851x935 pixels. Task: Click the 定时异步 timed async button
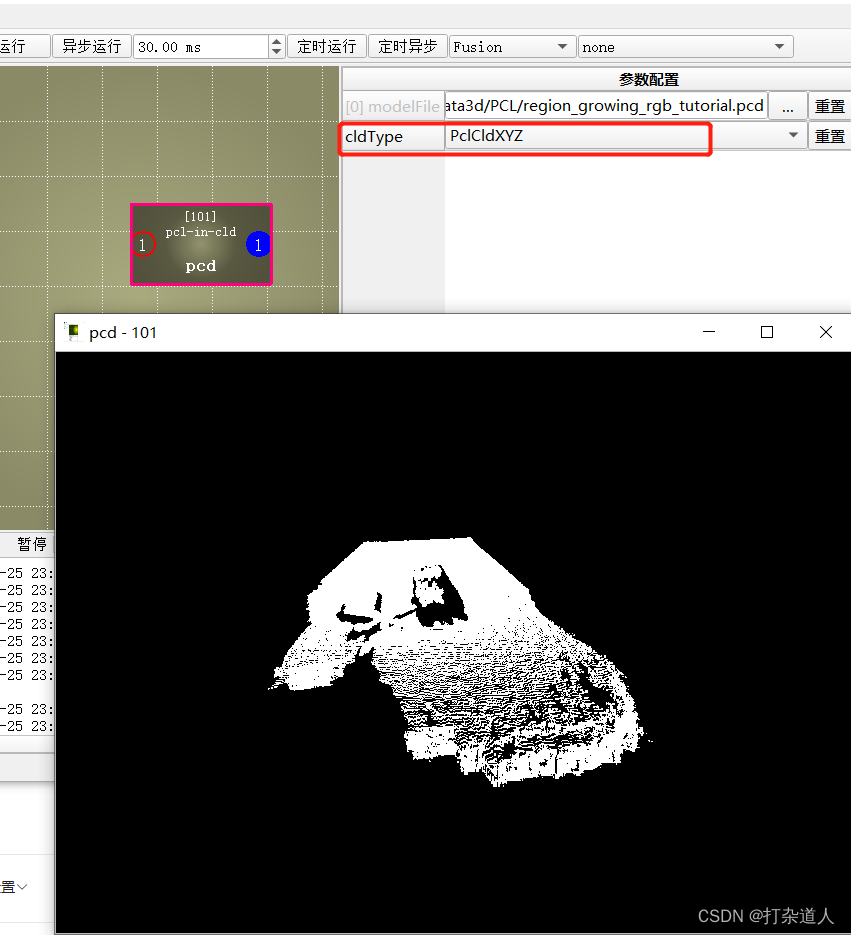(x=407, y=46)
